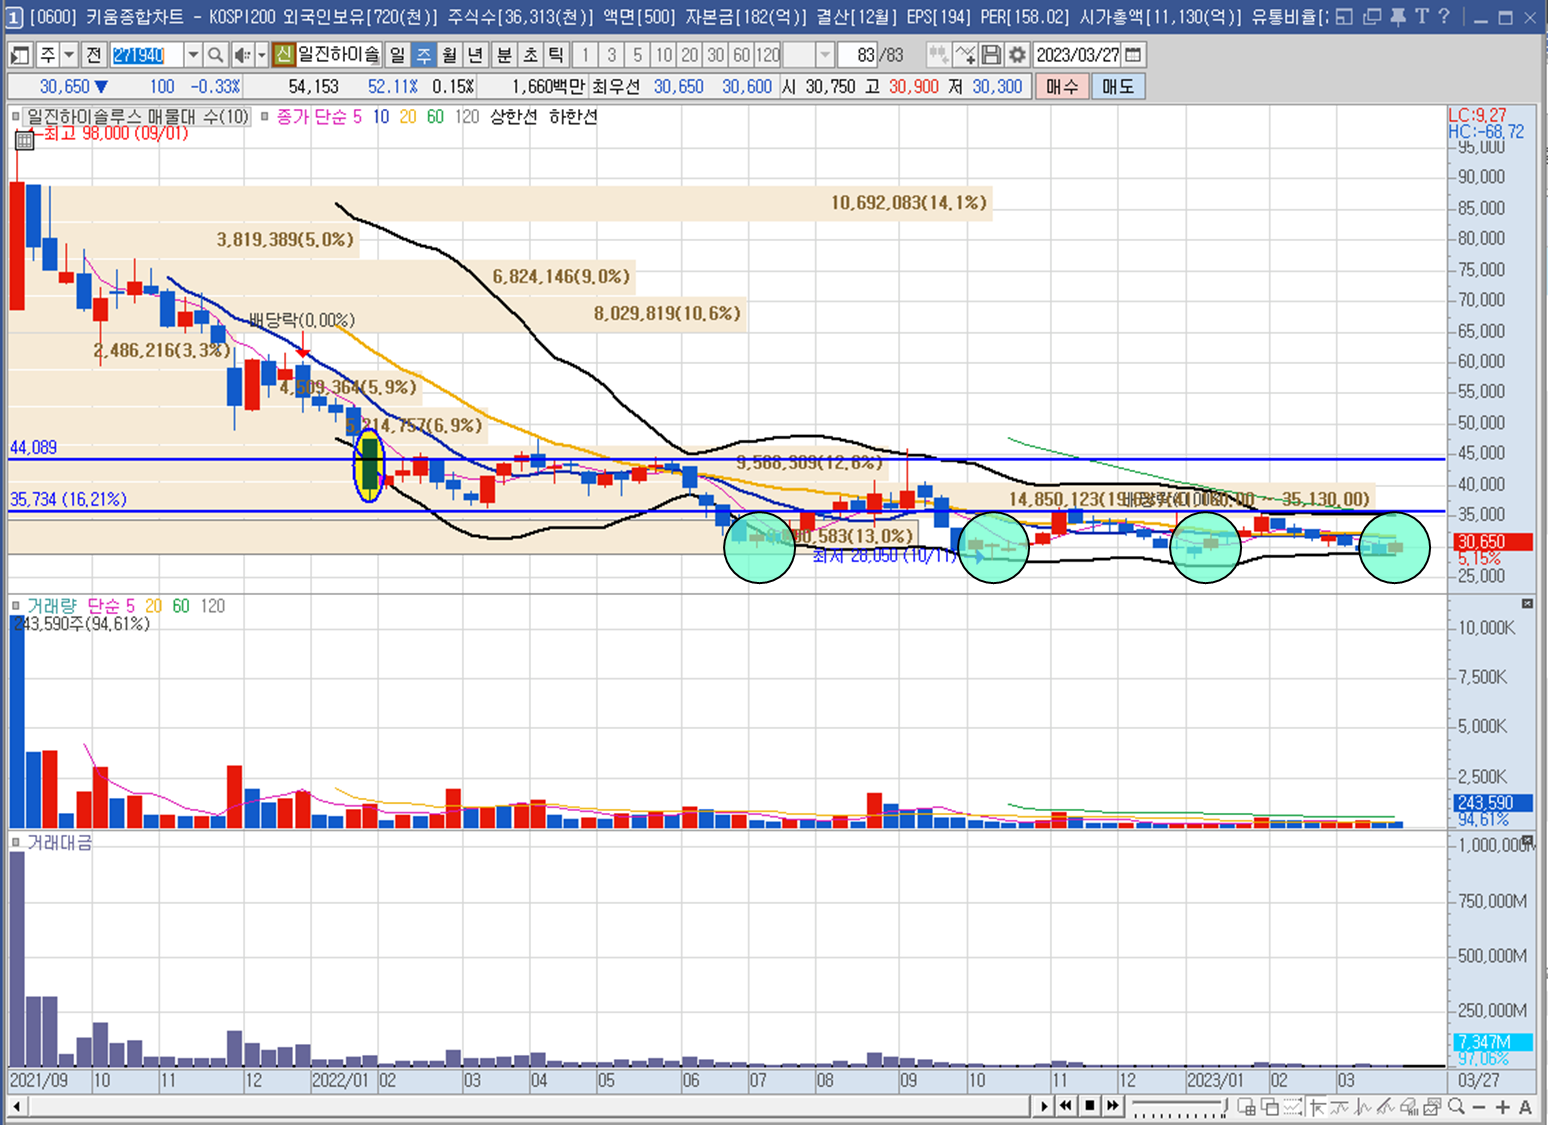1548x1125 pixels.
Task: Click the small expand box on volume panel right
Action: pyautogui.click(x=1527, y=603)
